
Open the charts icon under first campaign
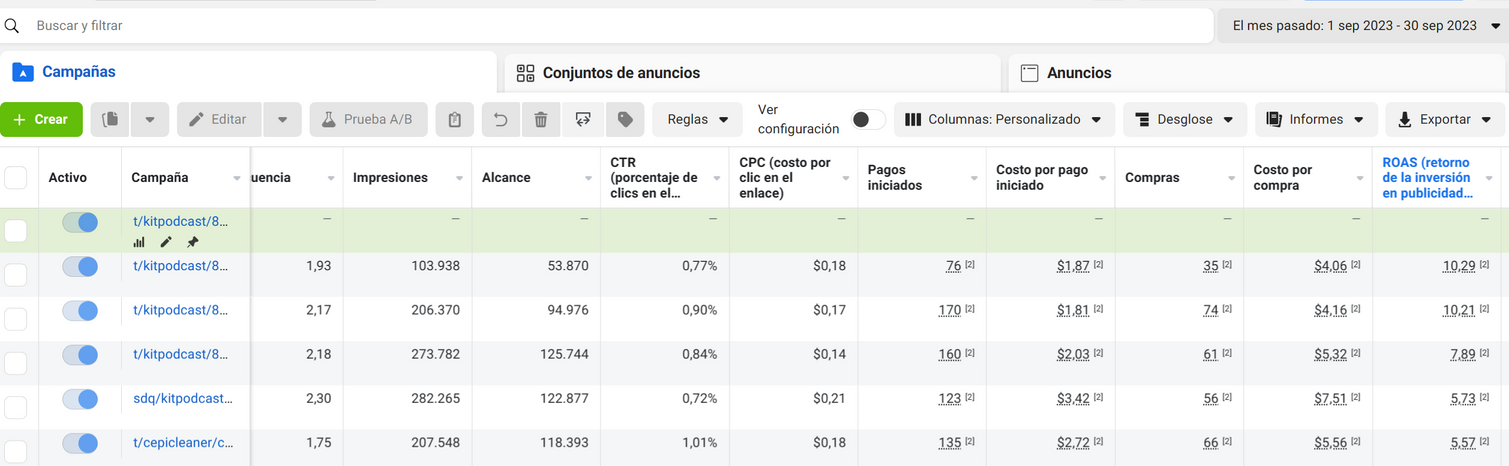(x=139, y=242)
